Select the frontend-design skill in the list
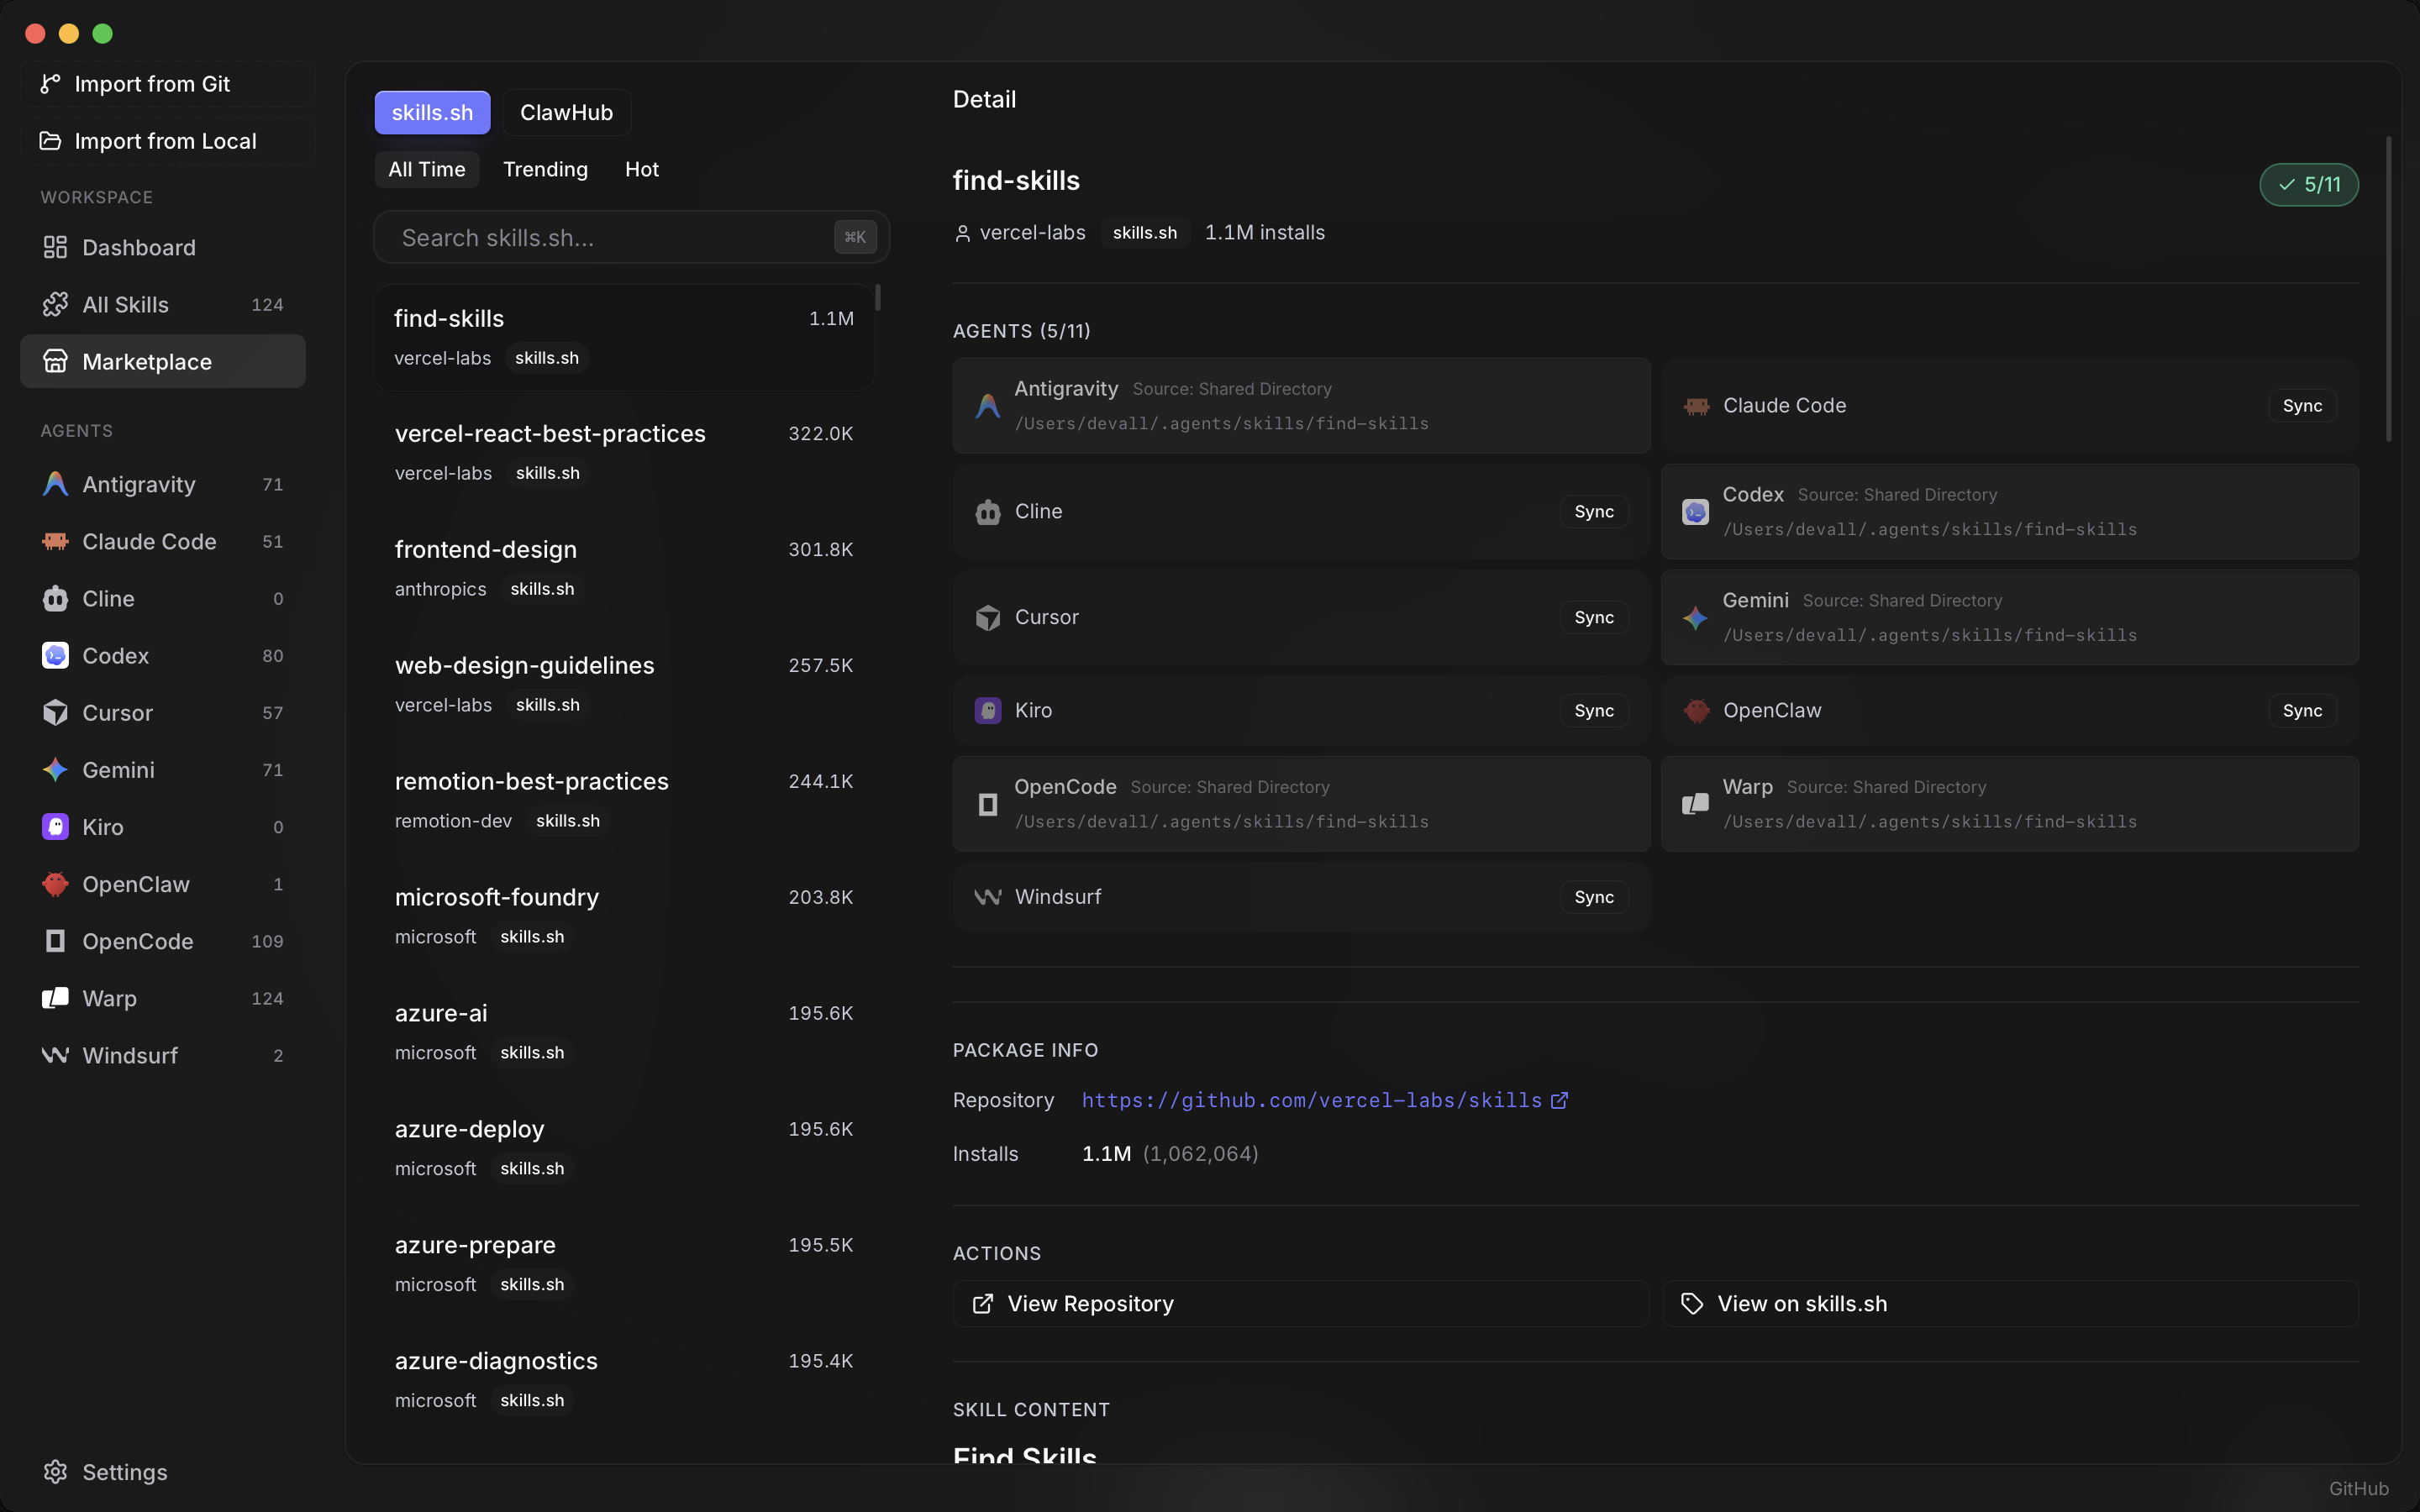Screen dimensions: 2420x1512 coord(486,549)
